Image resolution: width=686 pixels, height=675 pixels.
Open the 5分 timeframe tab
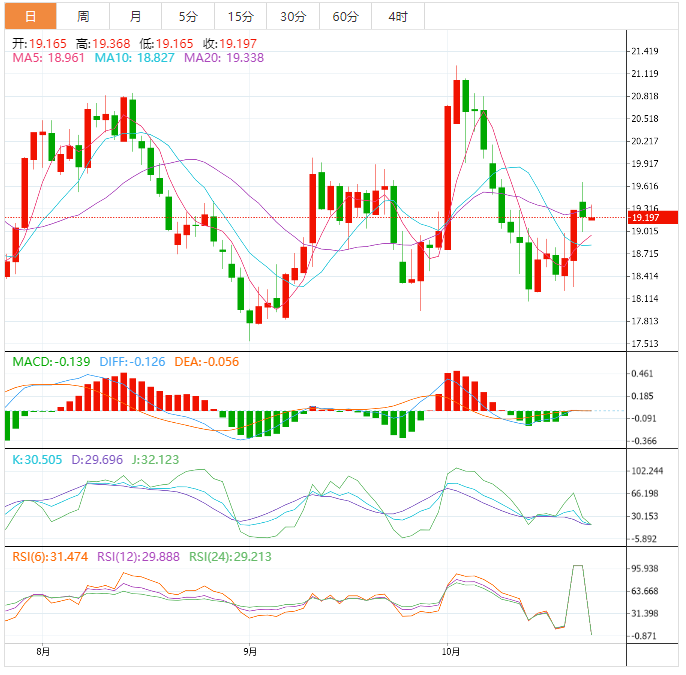pyautogui.click(x=188, y=16)
